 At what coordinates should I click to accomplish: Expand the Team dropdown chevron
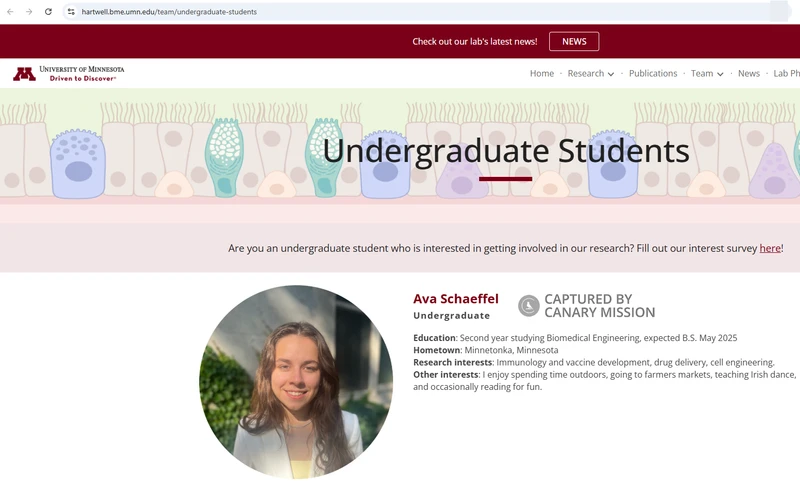(x=720, y=74)
